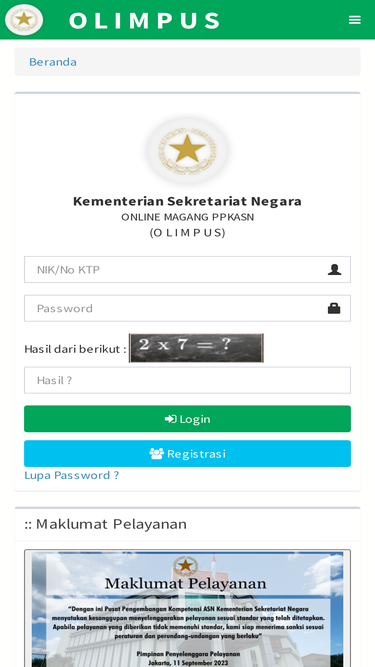Click the OLIMPUS title in header
375x667 pixels.
144,20
